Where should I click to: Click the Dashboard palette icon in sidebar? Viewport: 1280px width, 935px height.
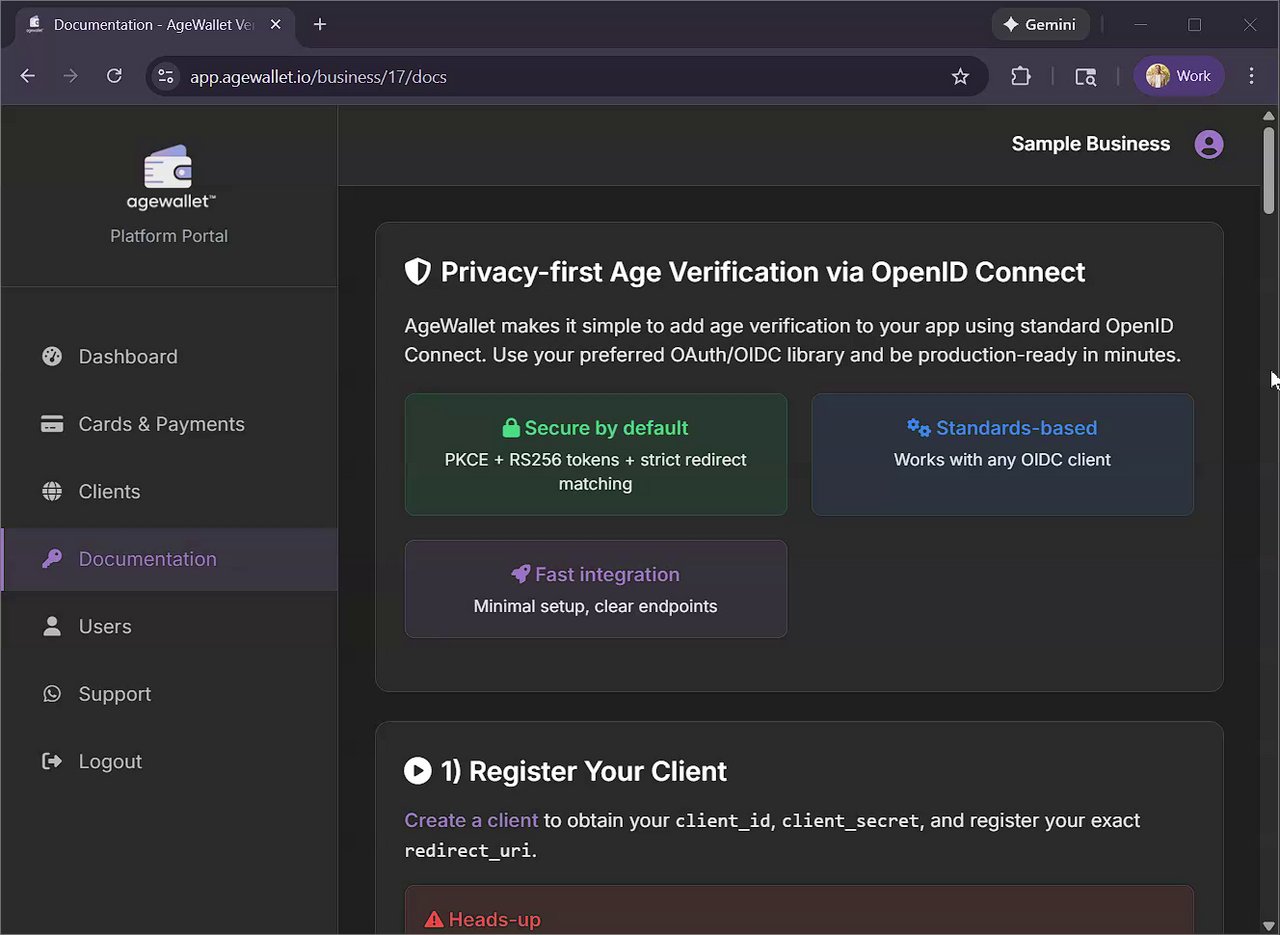(x=52, y=356)
